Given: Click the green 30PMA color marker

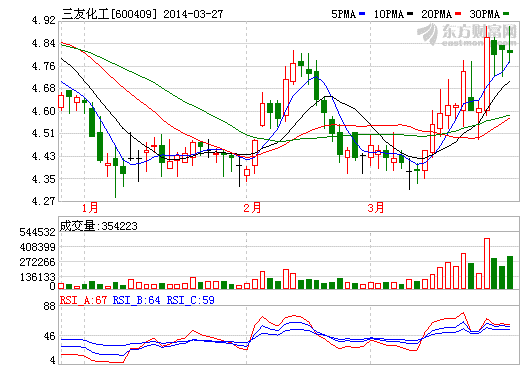Looking at the screenshot, I should tap(506, 14).
